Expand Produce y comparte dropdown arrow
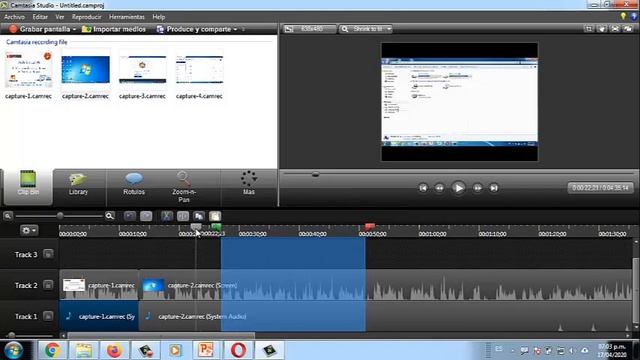The image size is (640, 360). (235, 29)
